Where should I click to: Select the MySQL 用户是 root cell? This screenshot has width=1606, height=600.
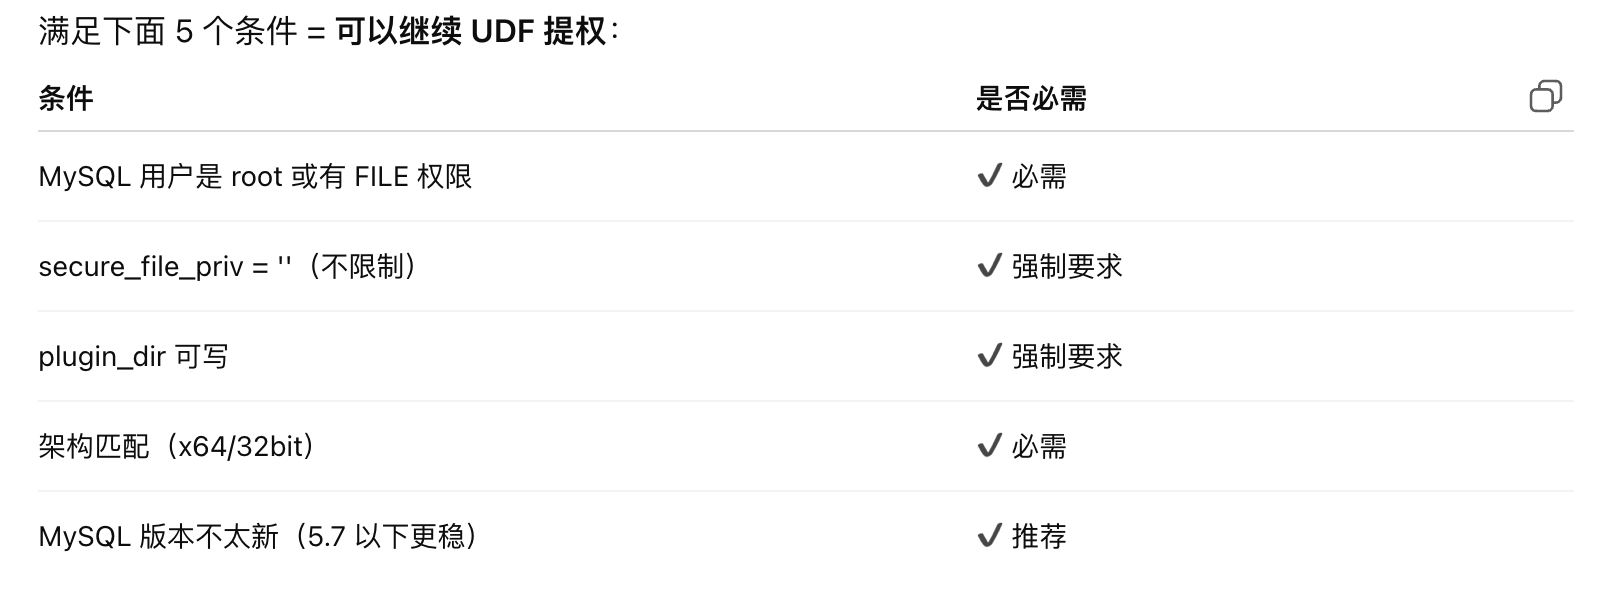(x=255, y=177)
